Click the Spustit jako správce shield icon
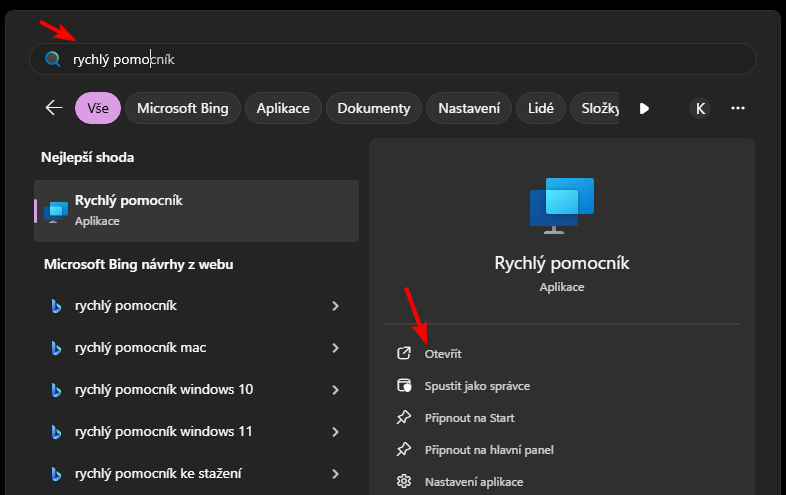Screen dimensions: 786x495 point(404,385)
